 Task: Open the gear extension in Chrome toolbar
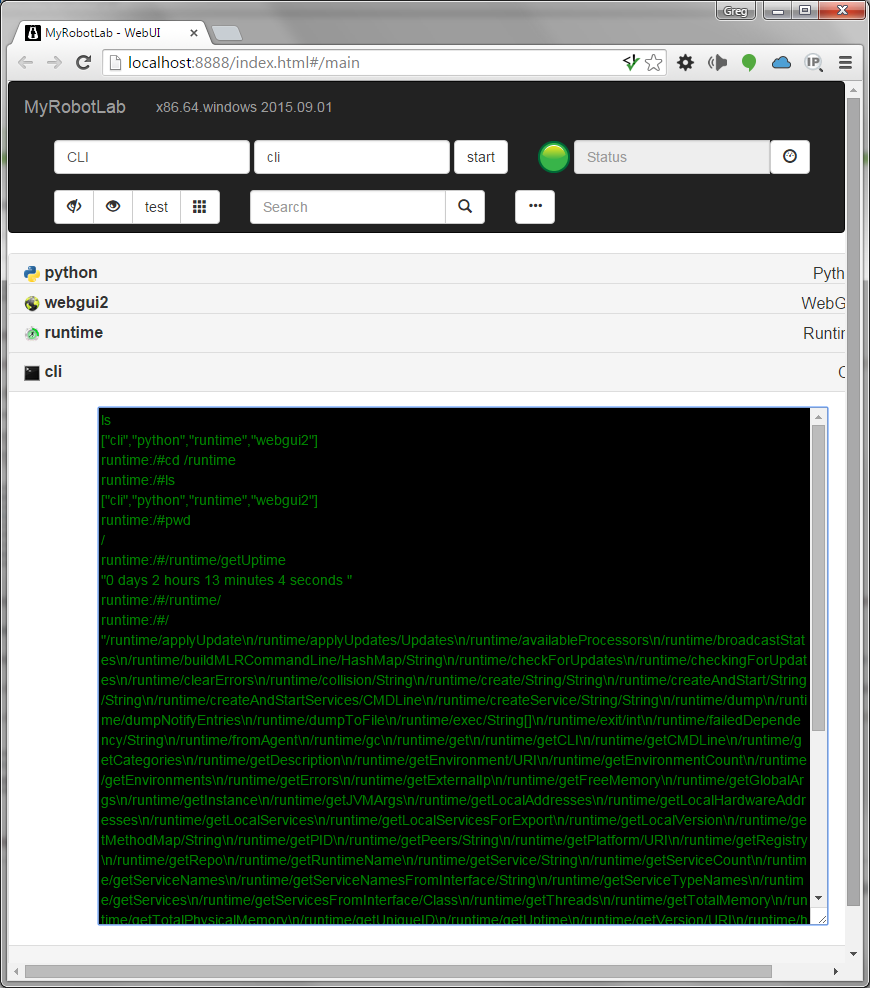click(685, 62)
